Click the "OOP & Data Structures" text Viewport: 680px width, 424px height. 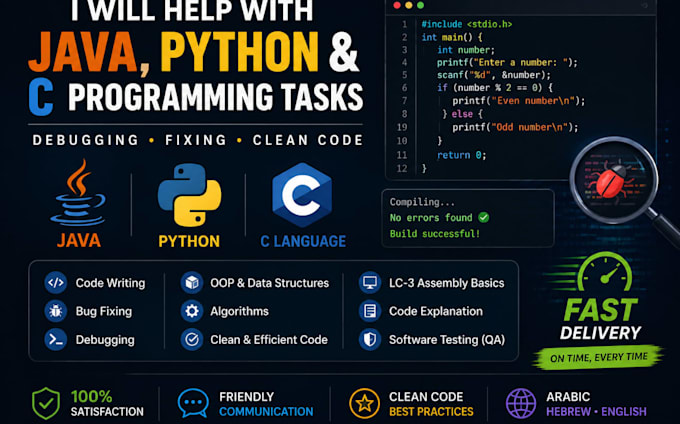click(269, 283)
